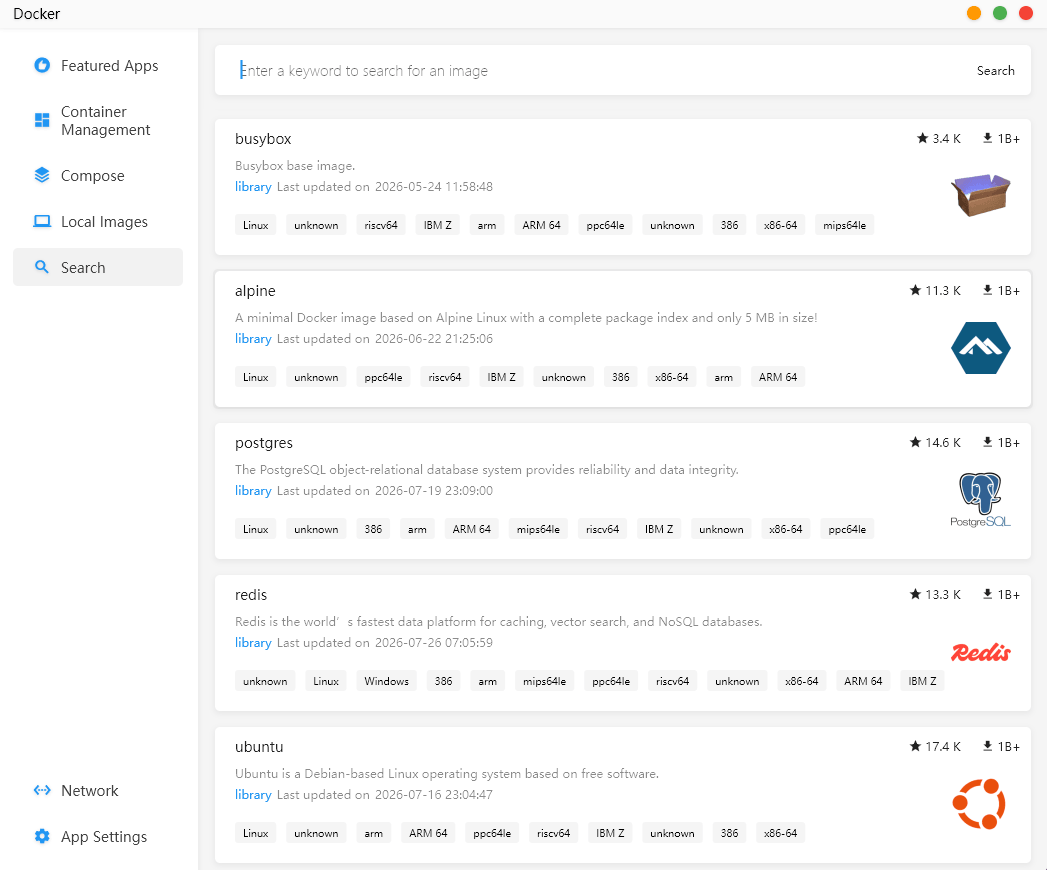
Task: Select the postgres image title
Action: (264, 443)
